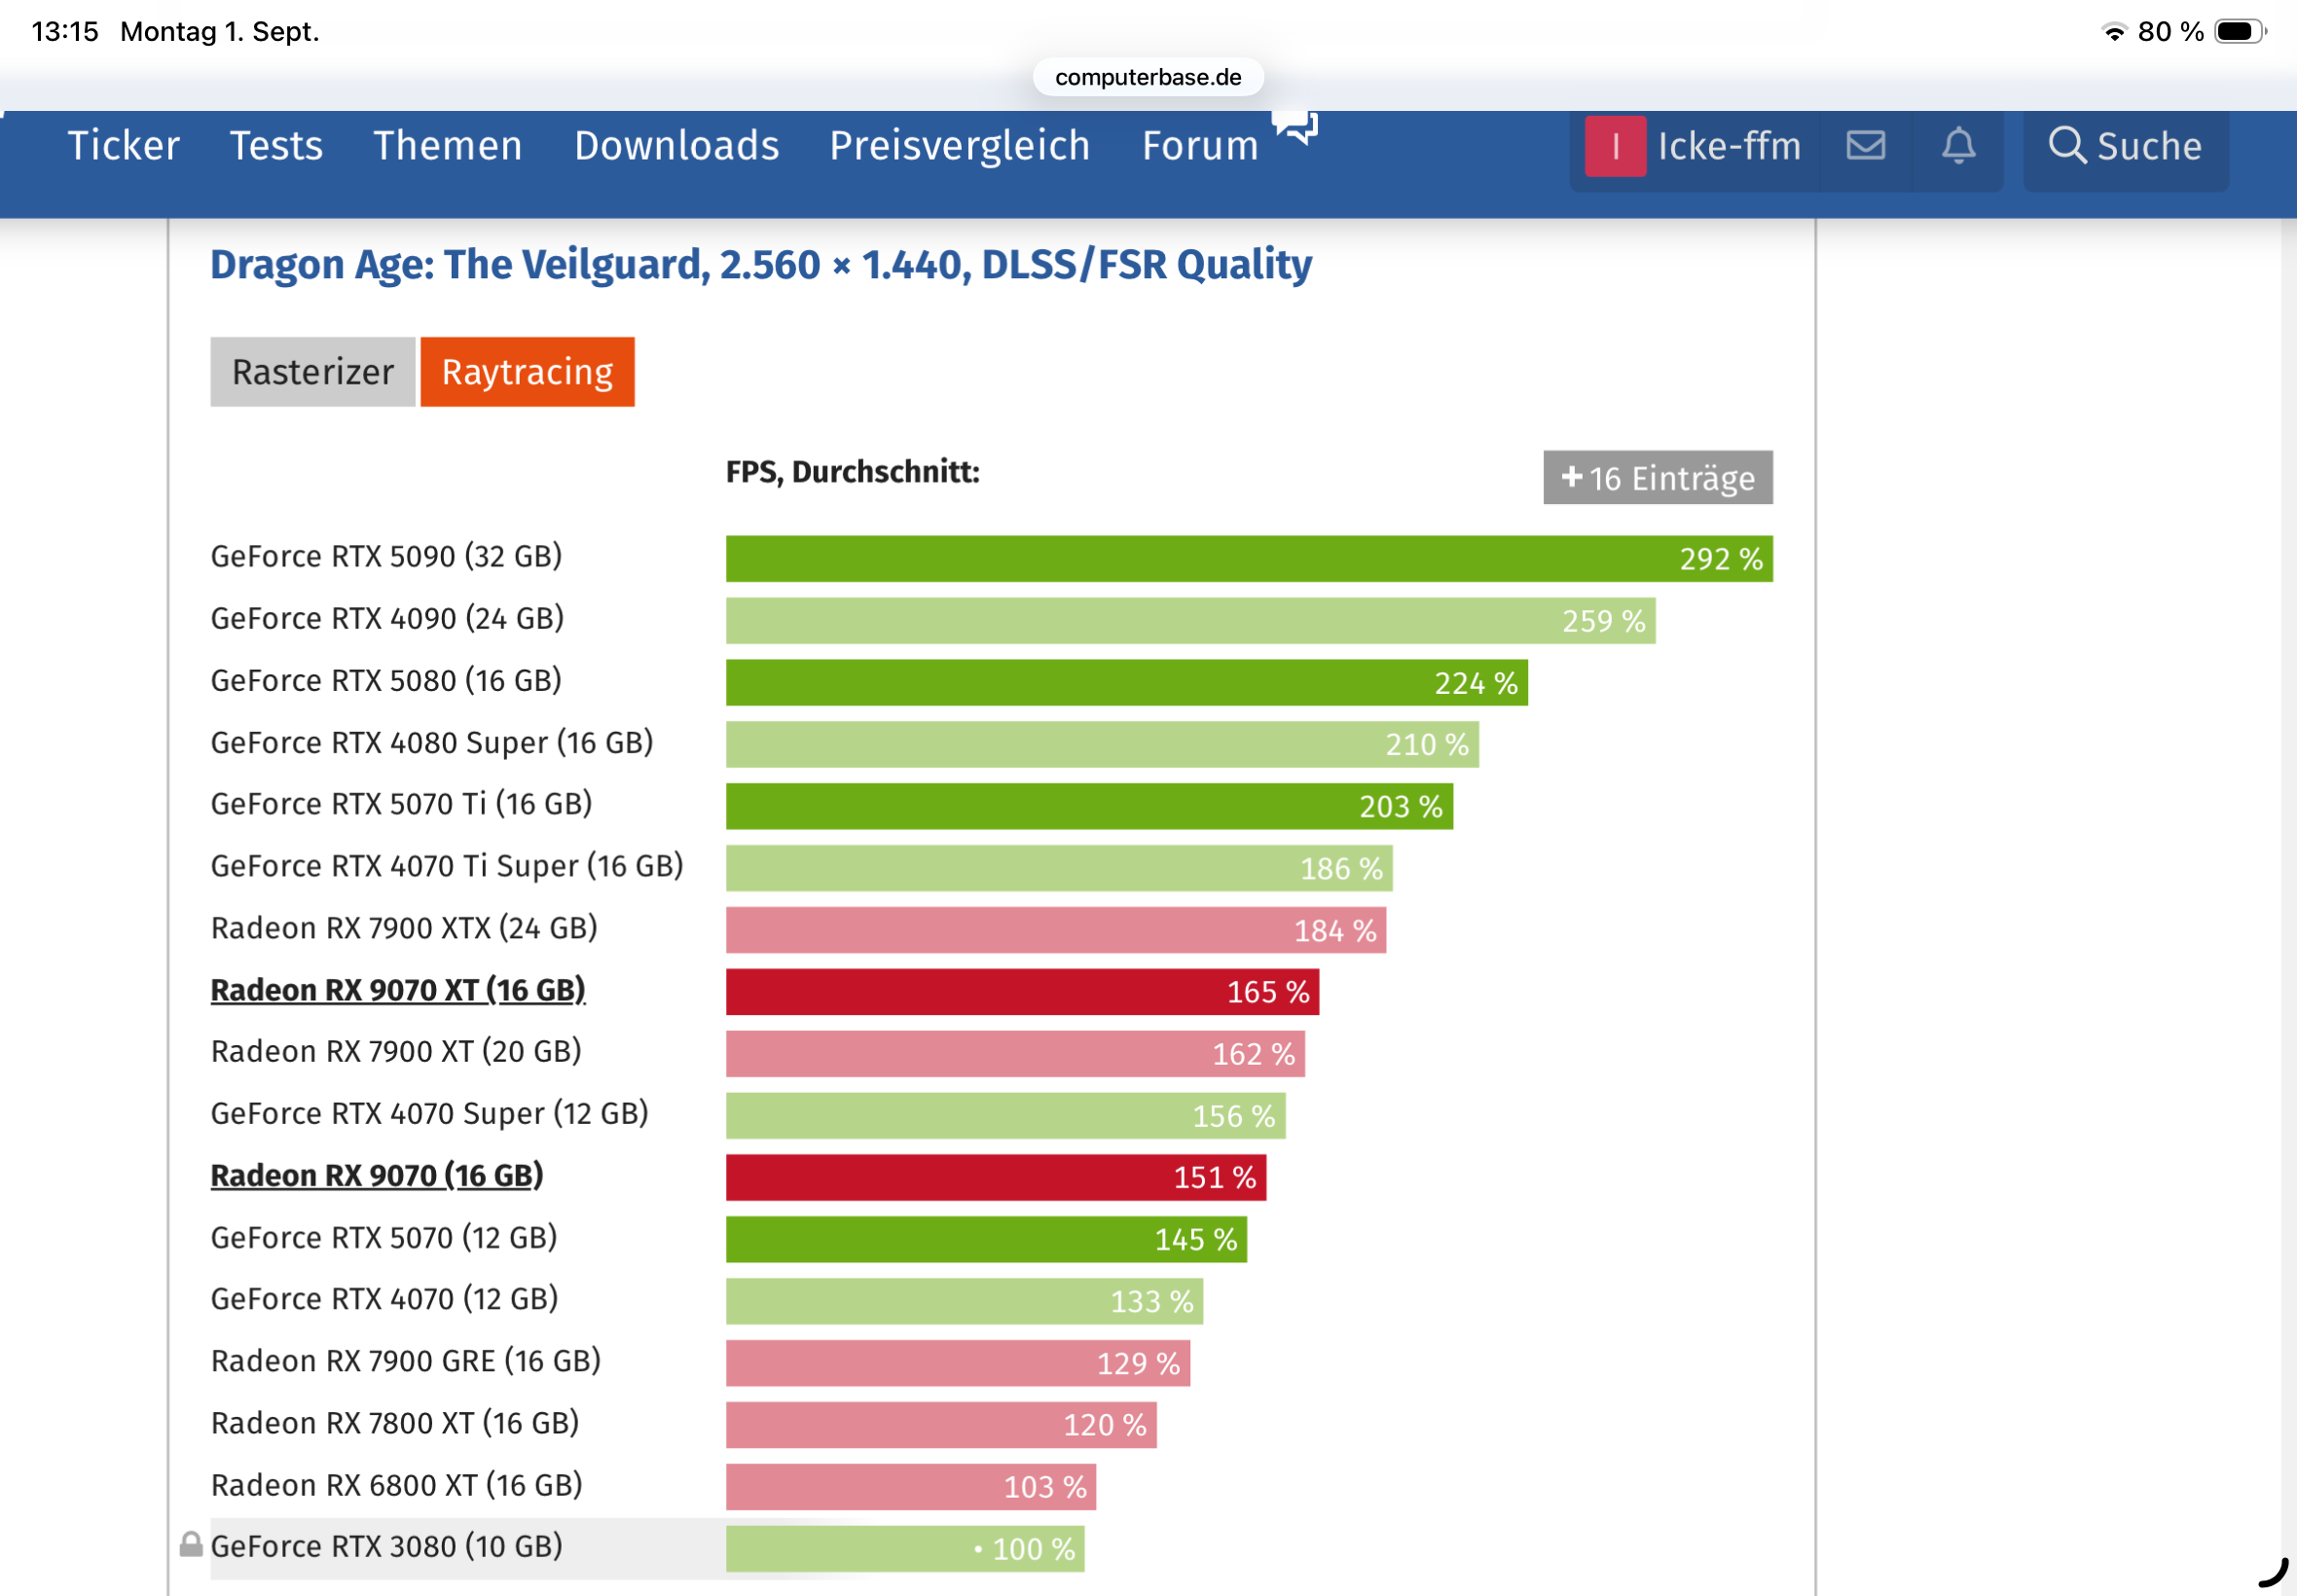Screen dimensions: 2297x1596
Task: Switch to the Rasterizer chart view
Action: click(312, 372)
